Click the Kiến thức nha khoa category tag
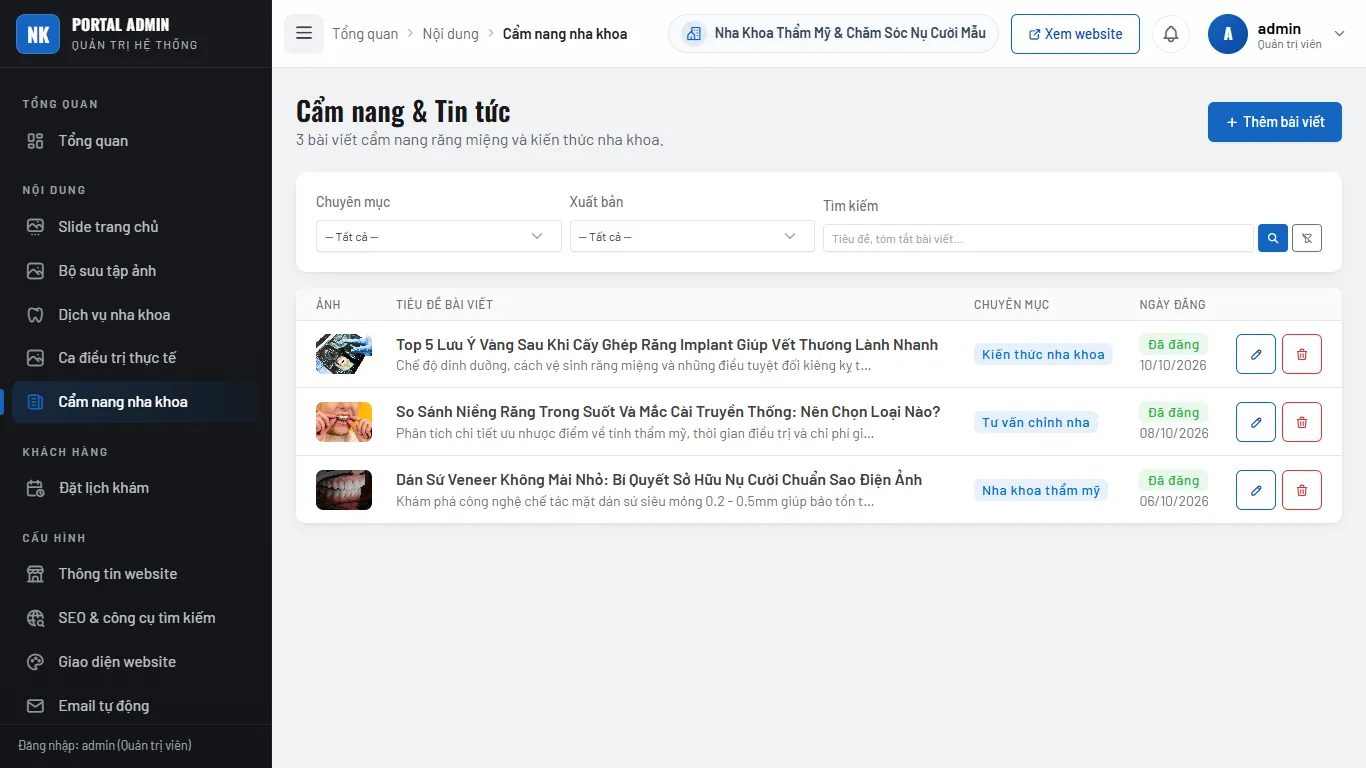Viewport: 1366px width, 768px height. pos(1043,354)
